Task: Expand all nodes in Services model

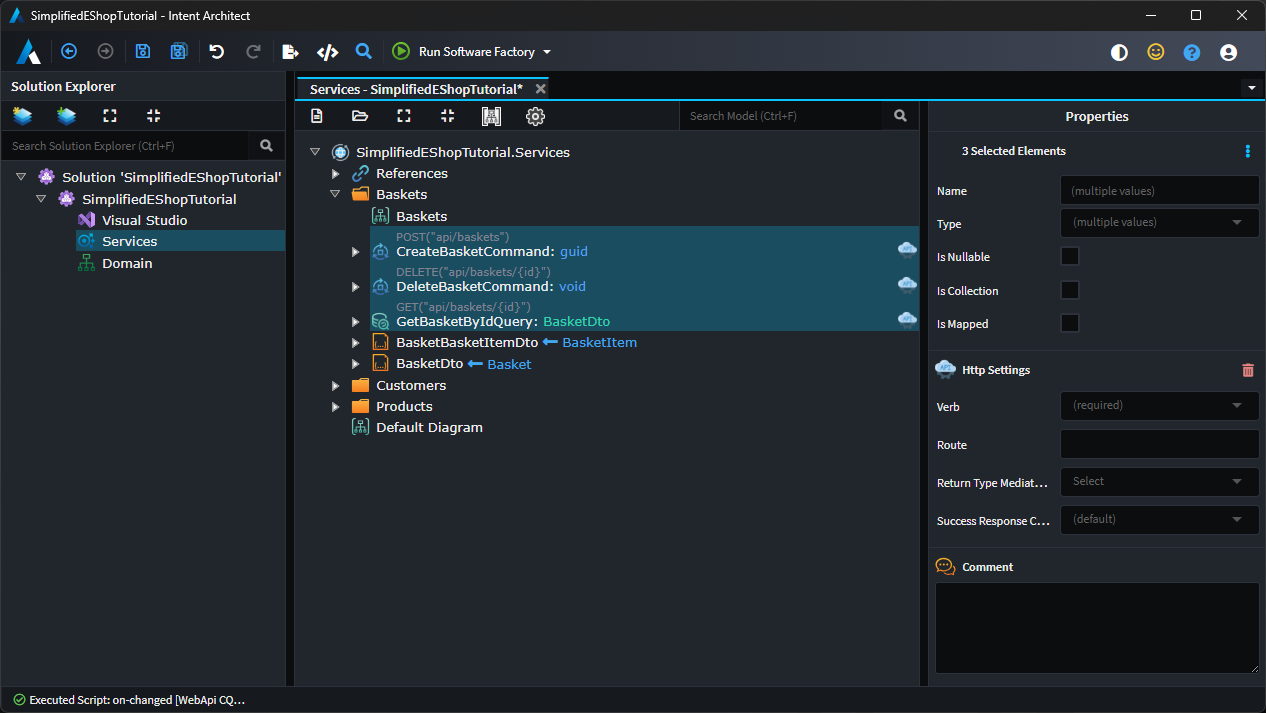Action: 404,116
